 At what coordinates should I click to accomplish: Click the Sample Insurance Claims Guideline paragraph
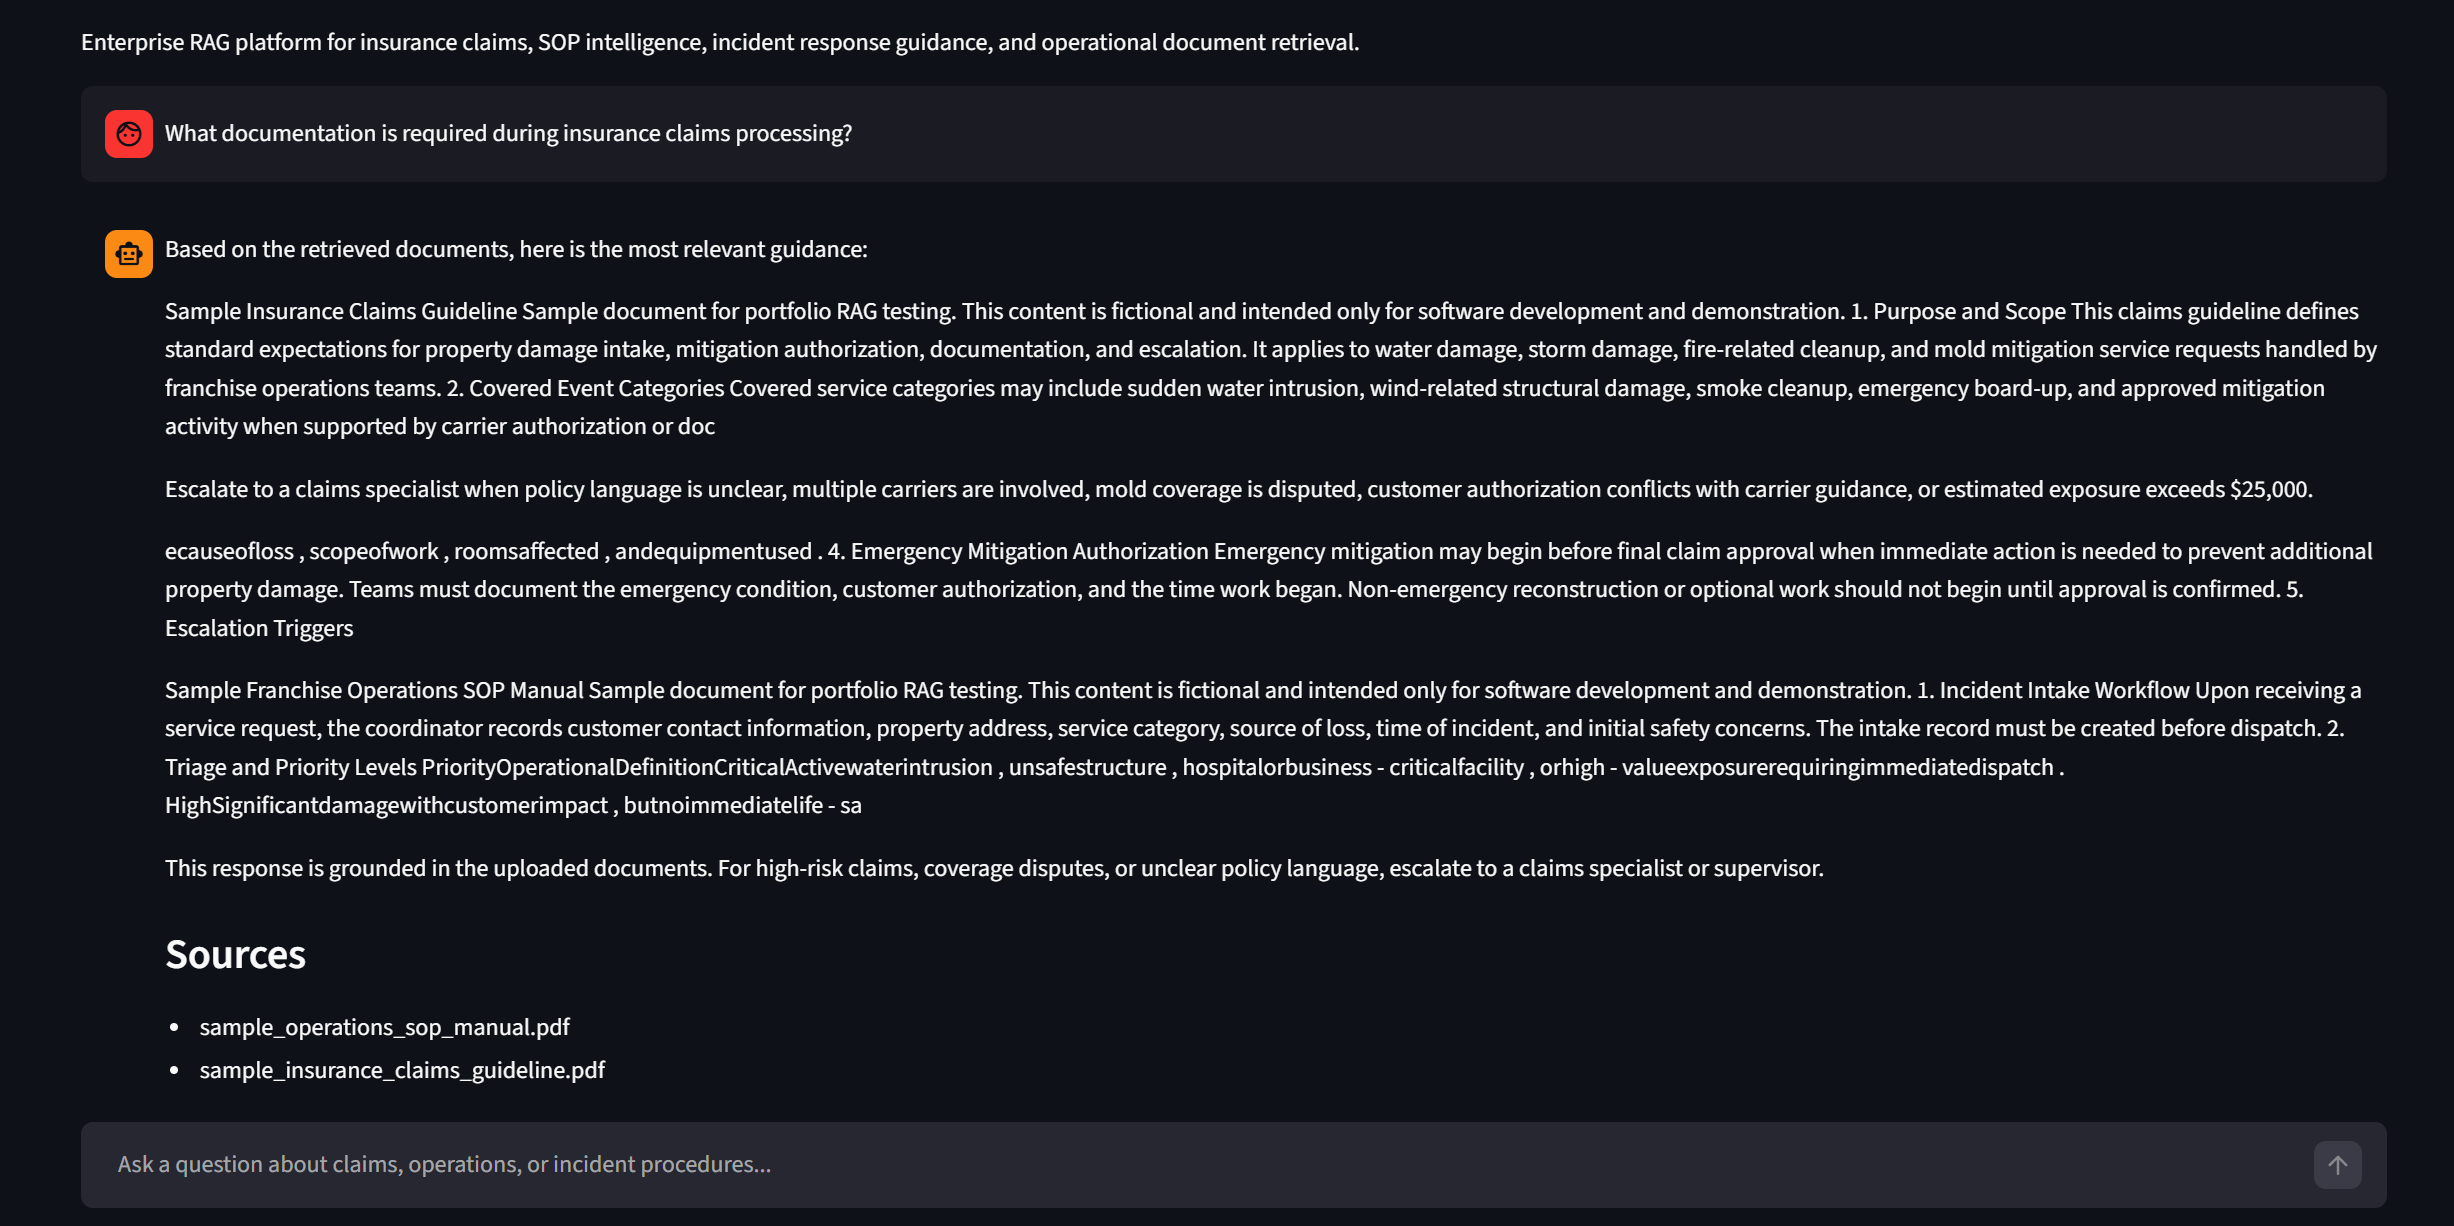coord(1270,369)
